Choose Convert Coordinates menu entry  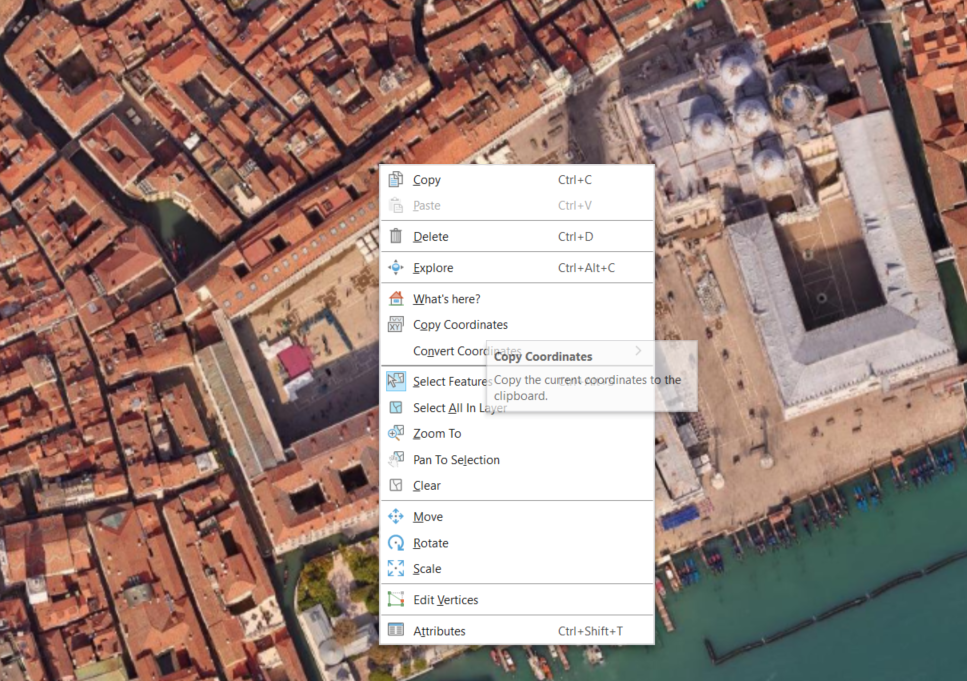[x=517, y=350]
